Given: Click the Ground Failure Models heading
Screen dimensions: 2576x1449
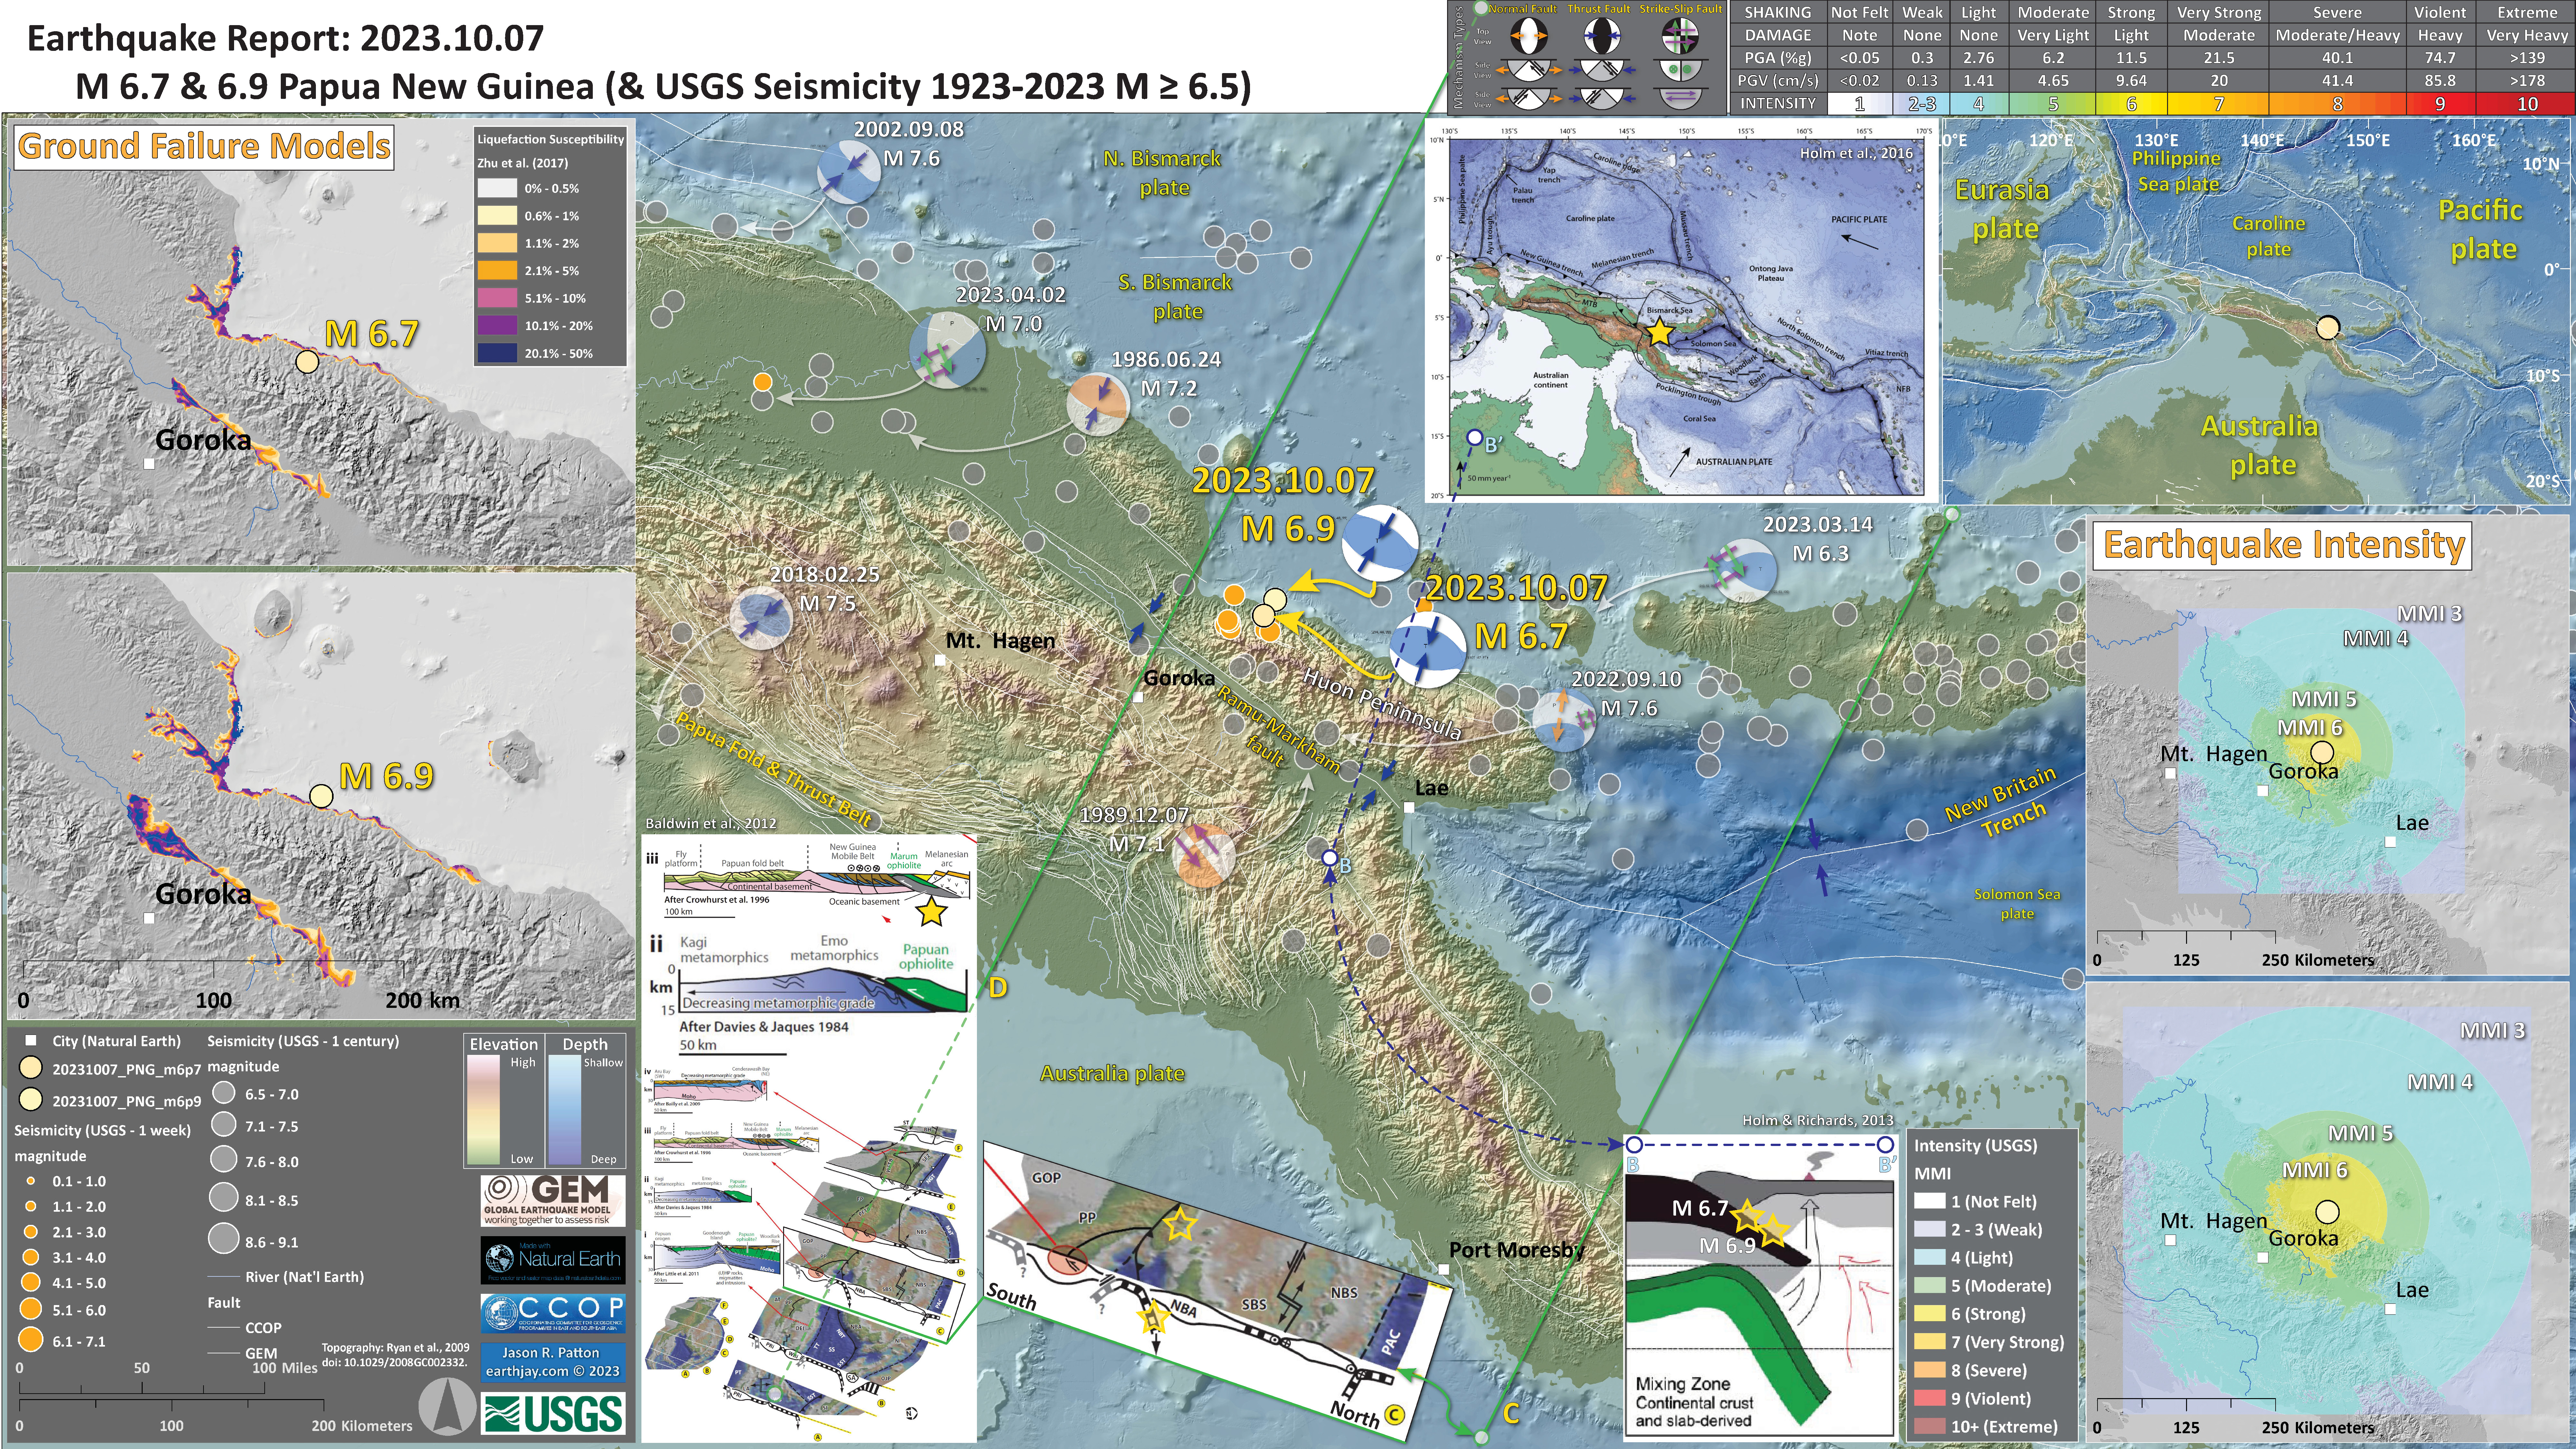Looking at the screenshot, I should point(204,147).
